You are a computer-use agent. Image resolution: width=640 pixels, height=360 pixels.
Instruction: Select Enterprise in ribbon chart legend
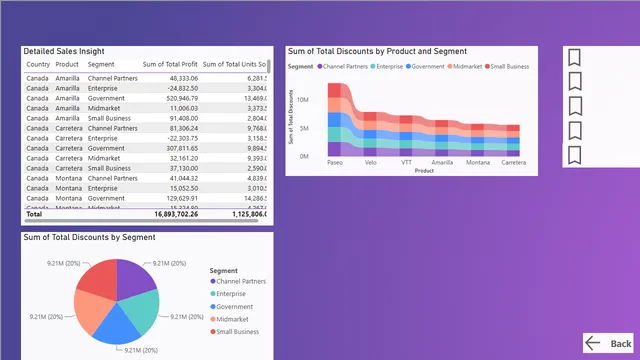tap(387, 67)
